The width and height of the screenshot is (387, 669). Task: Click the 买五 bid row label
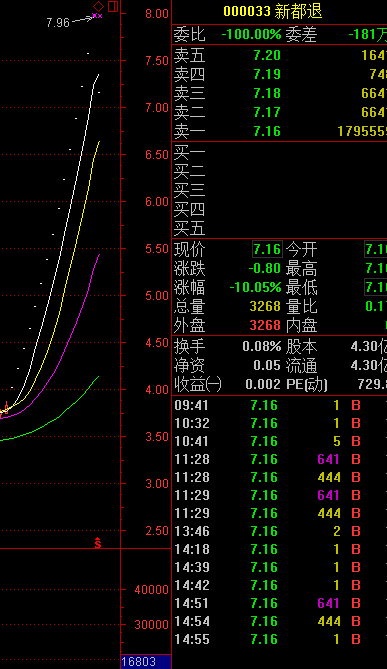coord(189,229)
